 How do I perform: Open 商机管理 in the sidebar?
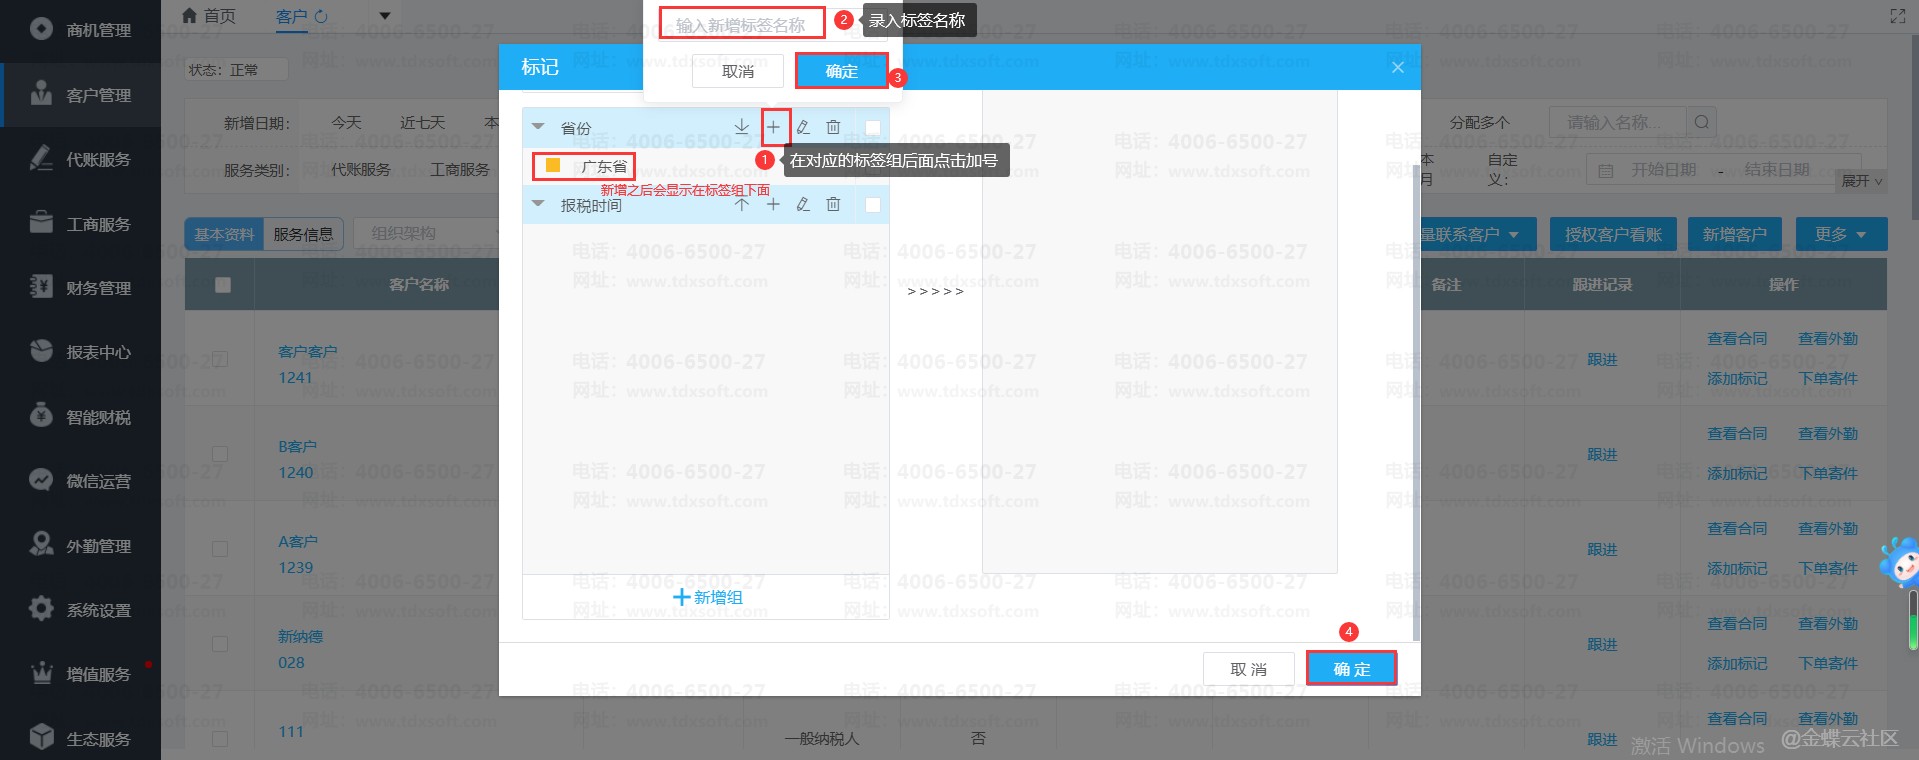[80, 30]
